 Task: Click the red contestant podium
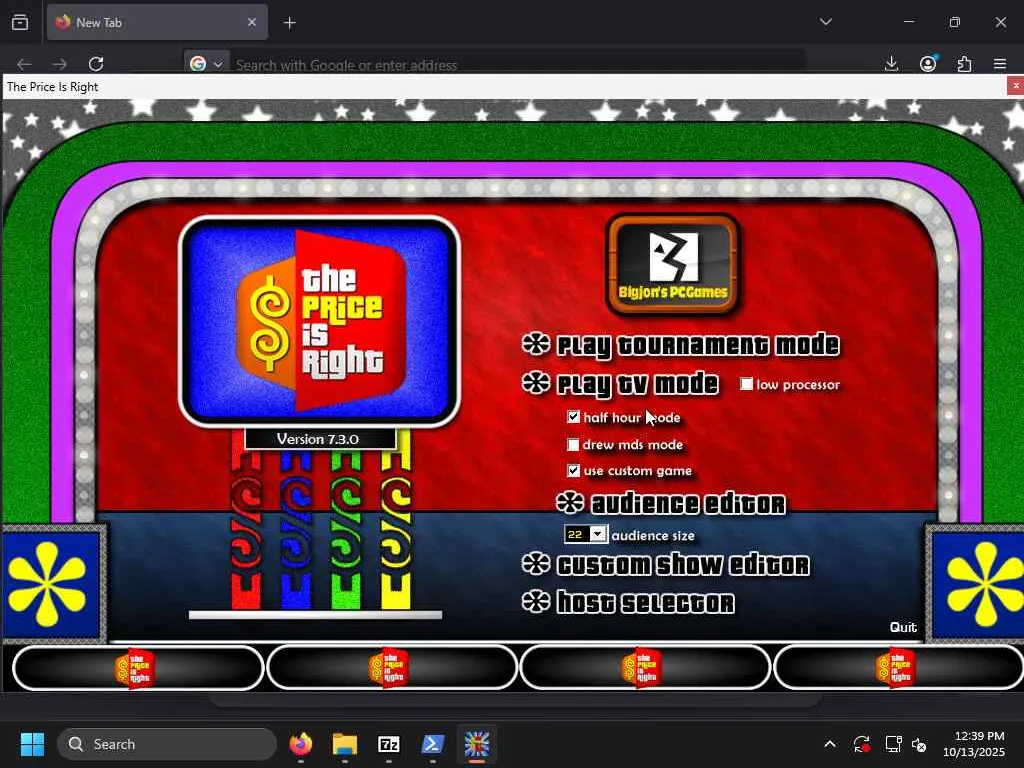(x=246, y=520)
